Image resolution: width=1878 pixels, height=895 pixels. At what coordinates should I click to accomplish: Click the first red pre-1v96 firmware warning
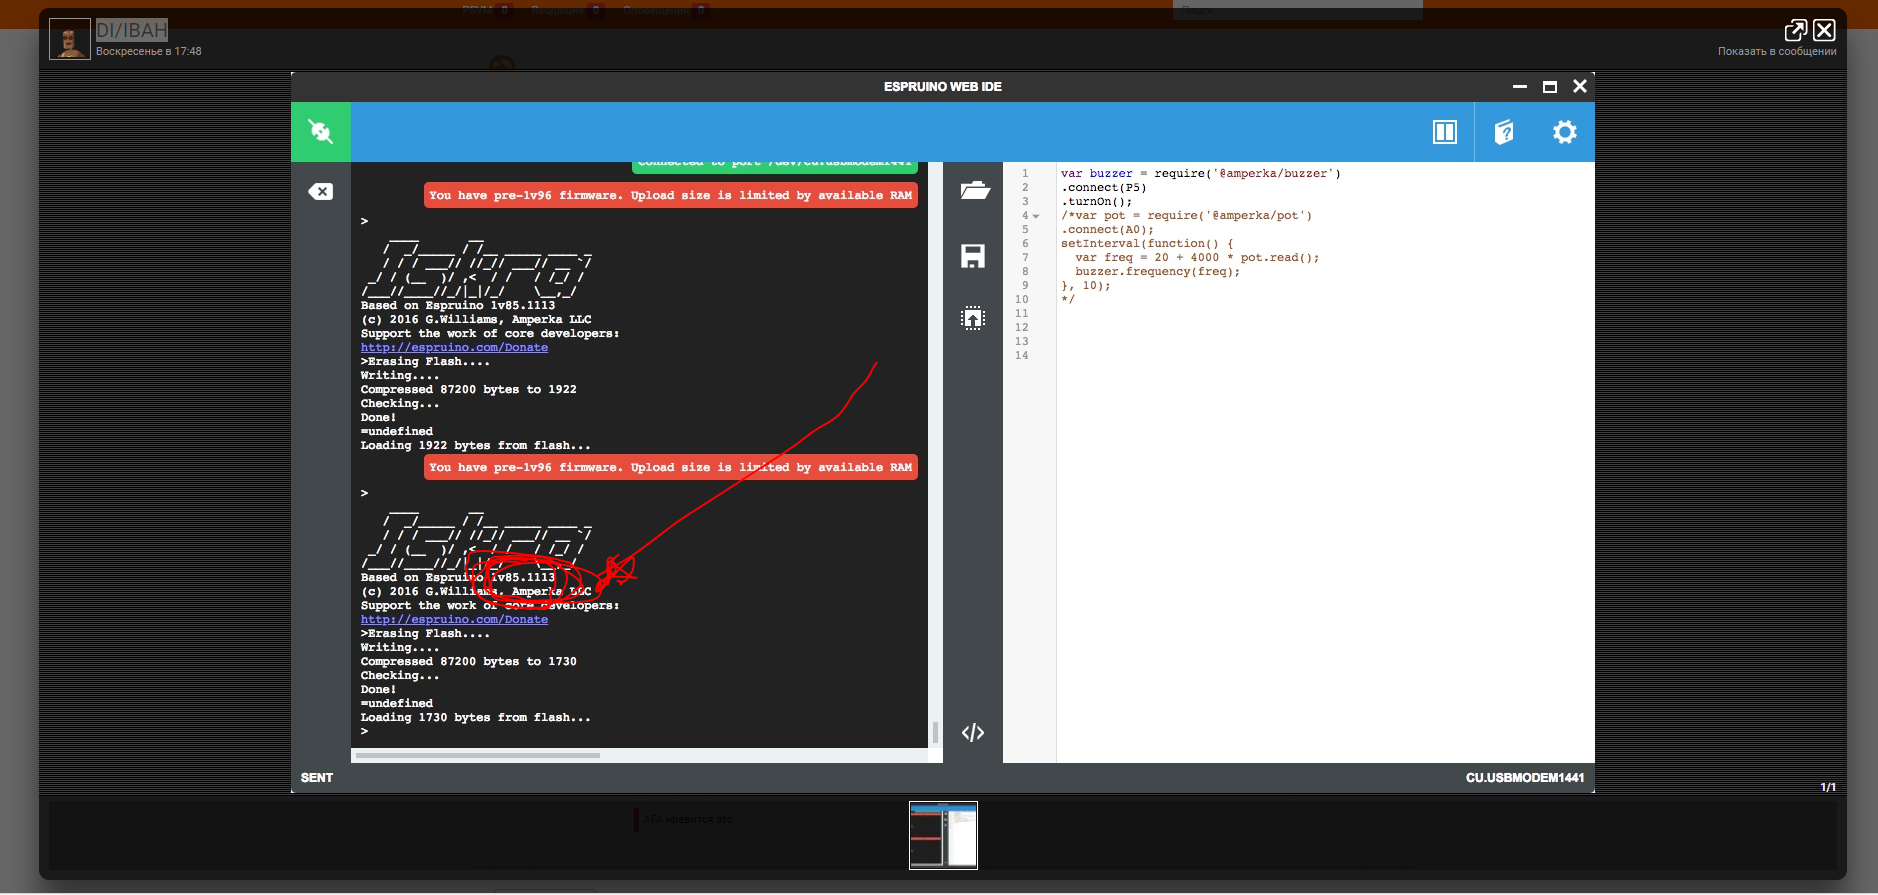[x=671, y=196]
